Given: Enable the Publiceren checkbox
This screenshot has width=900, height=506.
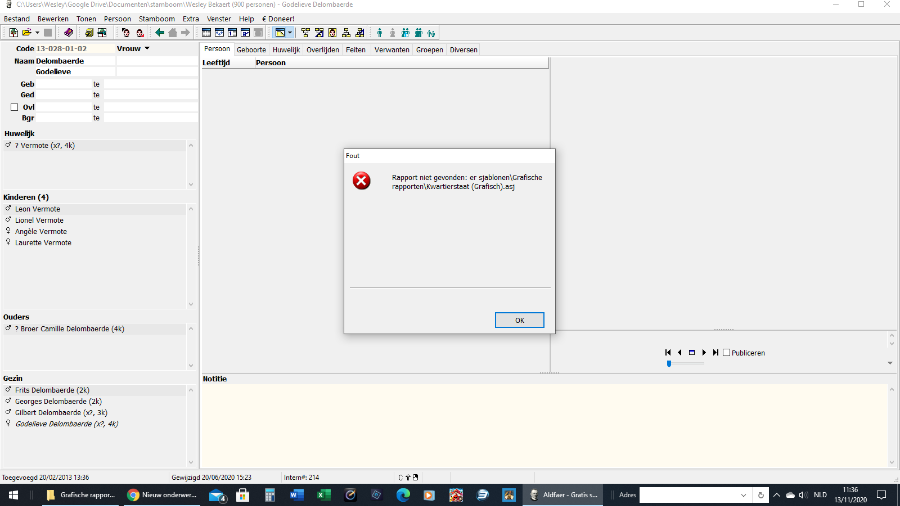Looking at the screenshot, I should tap(727, 353).
